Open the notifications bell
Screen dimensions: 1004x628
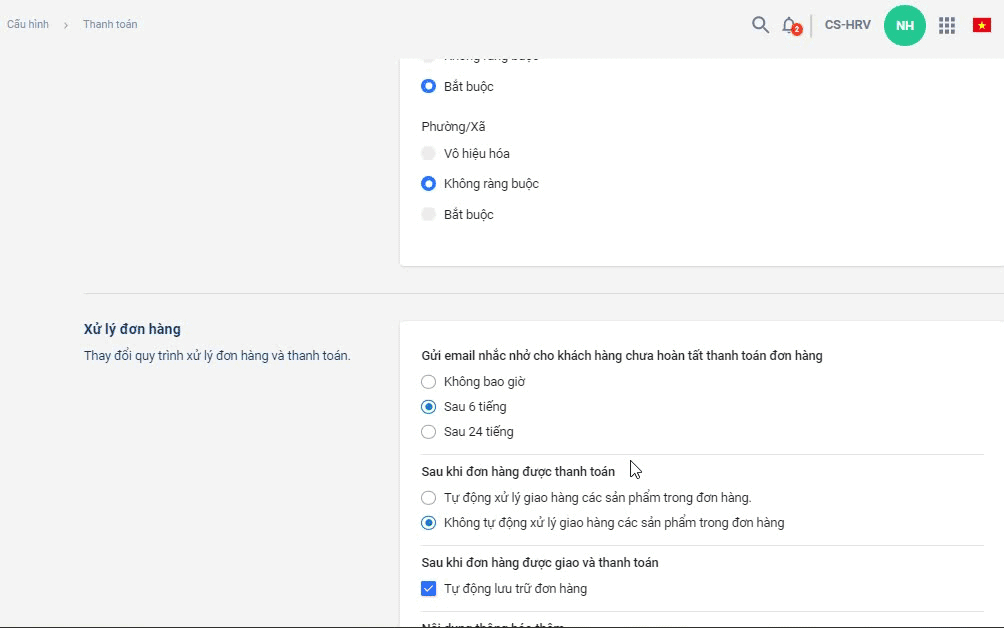pyautogui.click(x=789, y=25)
